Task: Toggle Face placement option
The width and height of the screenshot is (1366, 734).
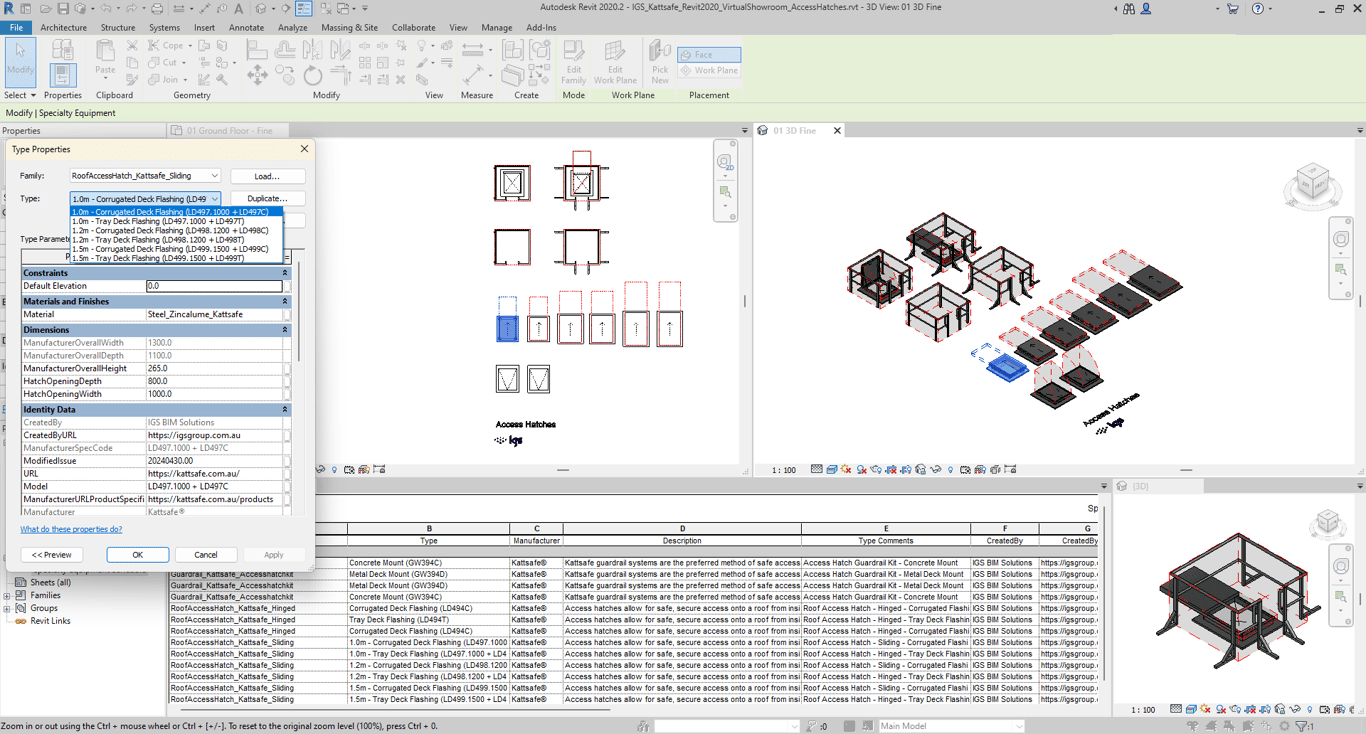Action: [709, 55]
